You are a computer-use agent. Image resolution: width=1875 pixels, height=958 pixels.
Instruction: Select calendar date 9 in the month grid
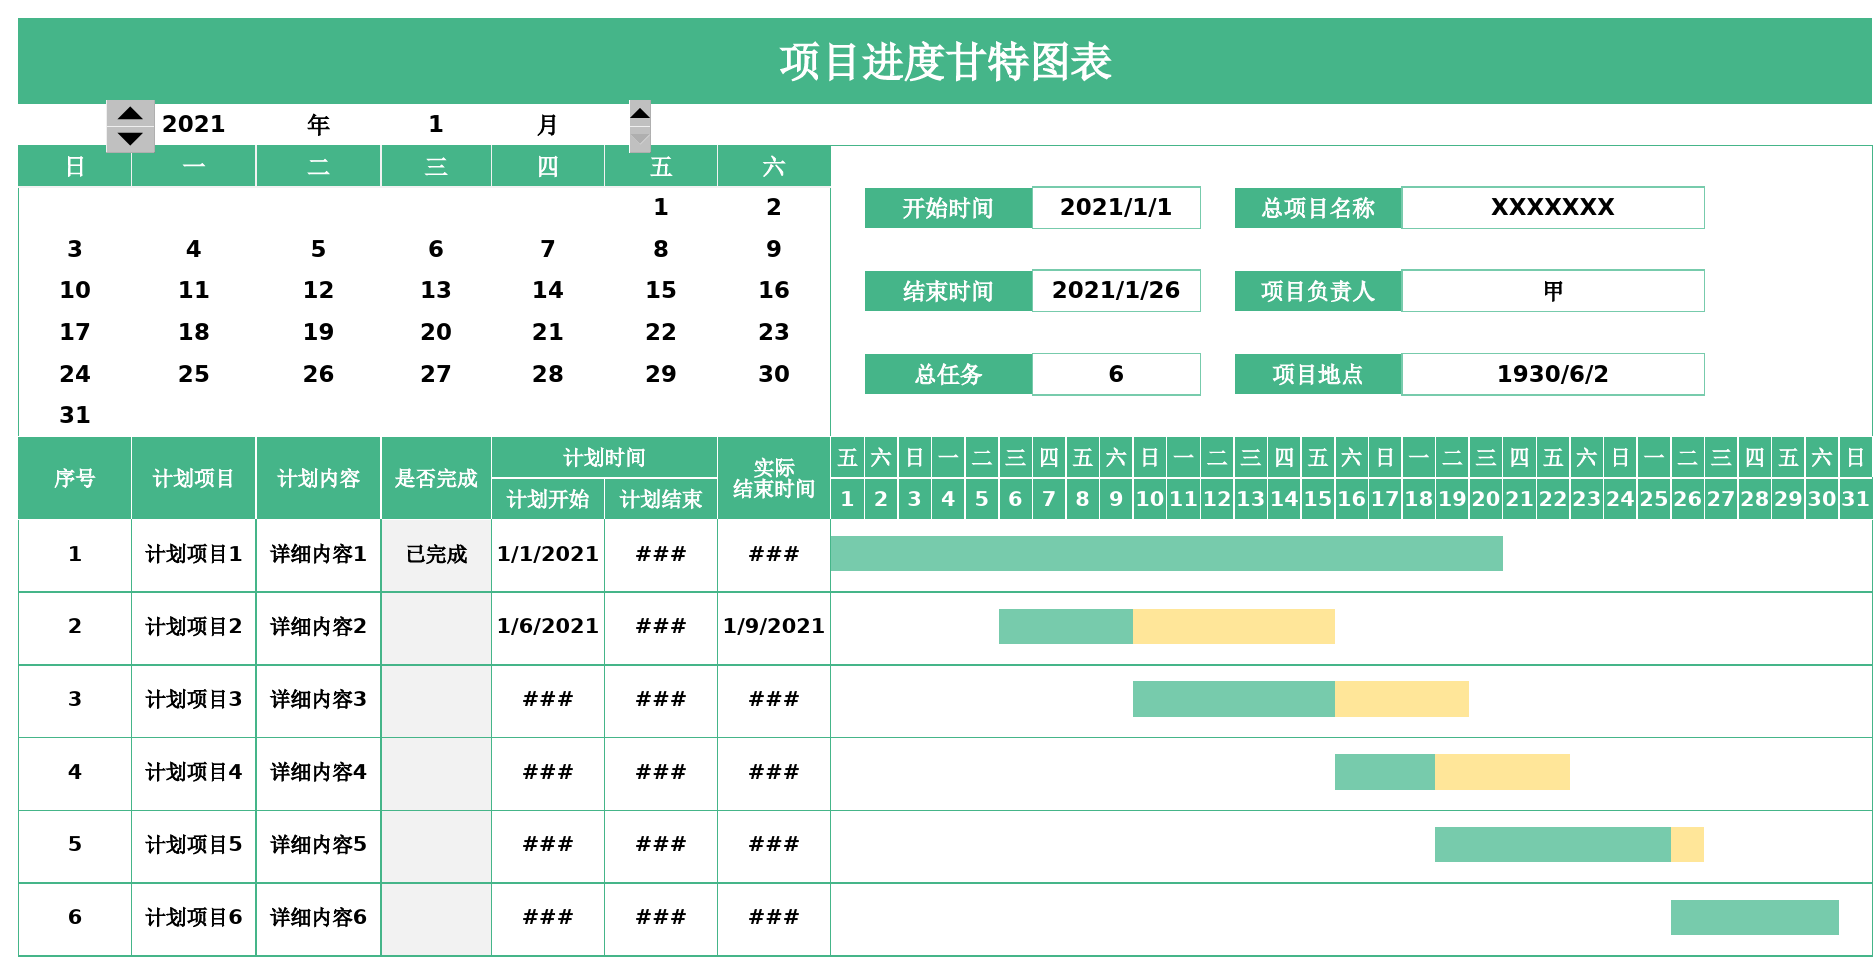click(774, 249)
